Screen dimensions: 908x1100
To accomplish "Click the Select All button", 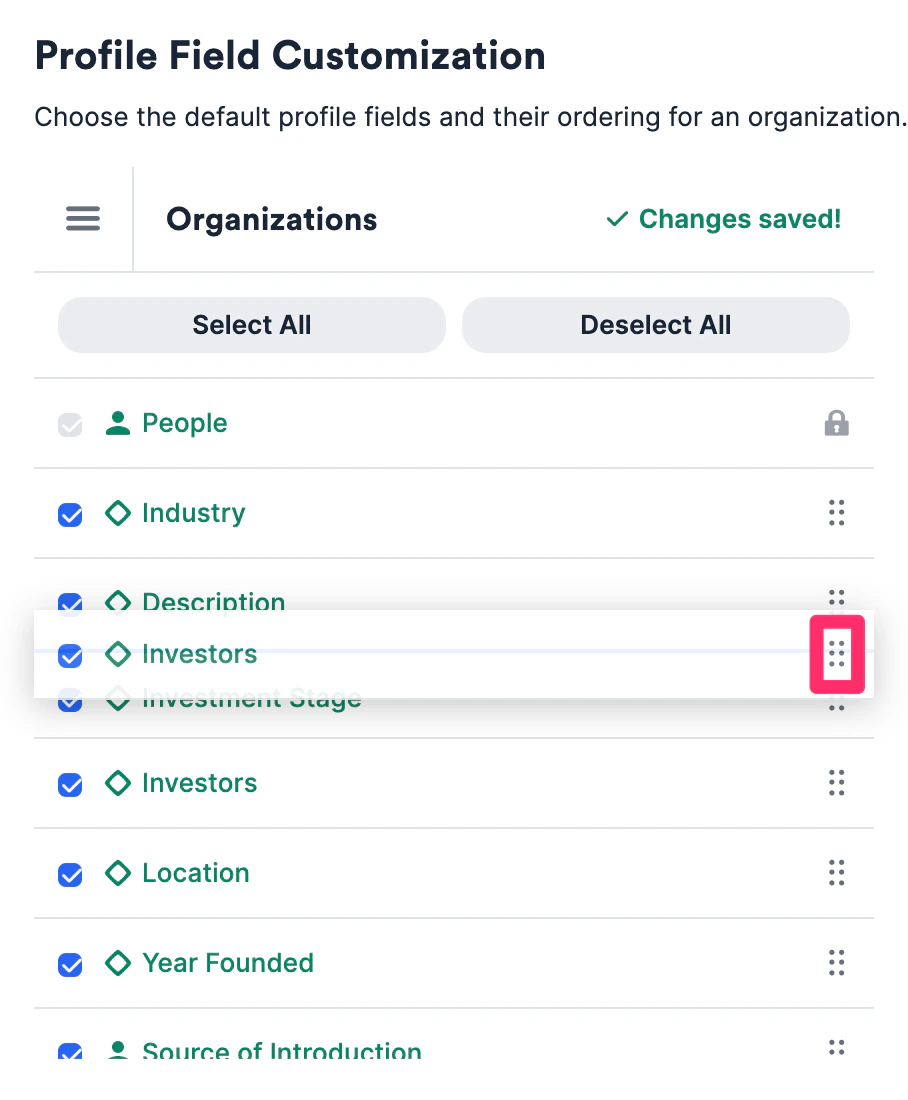I will 252,325.
